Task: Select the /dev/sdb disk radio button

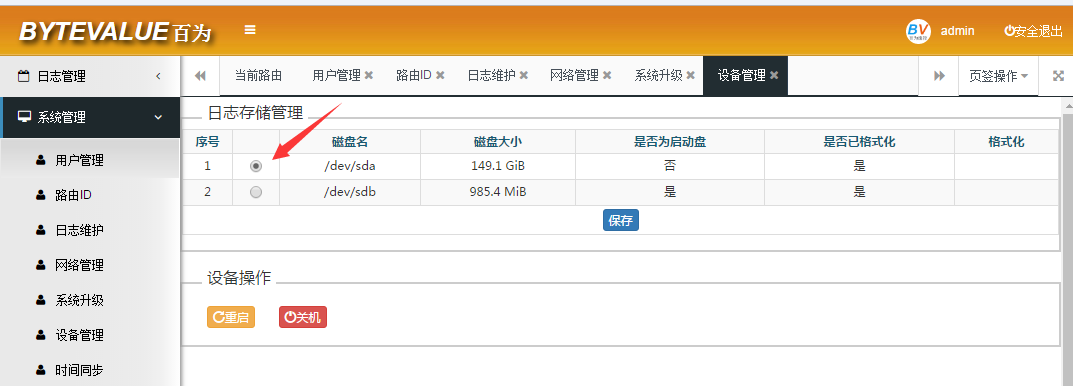Action: 256,192
